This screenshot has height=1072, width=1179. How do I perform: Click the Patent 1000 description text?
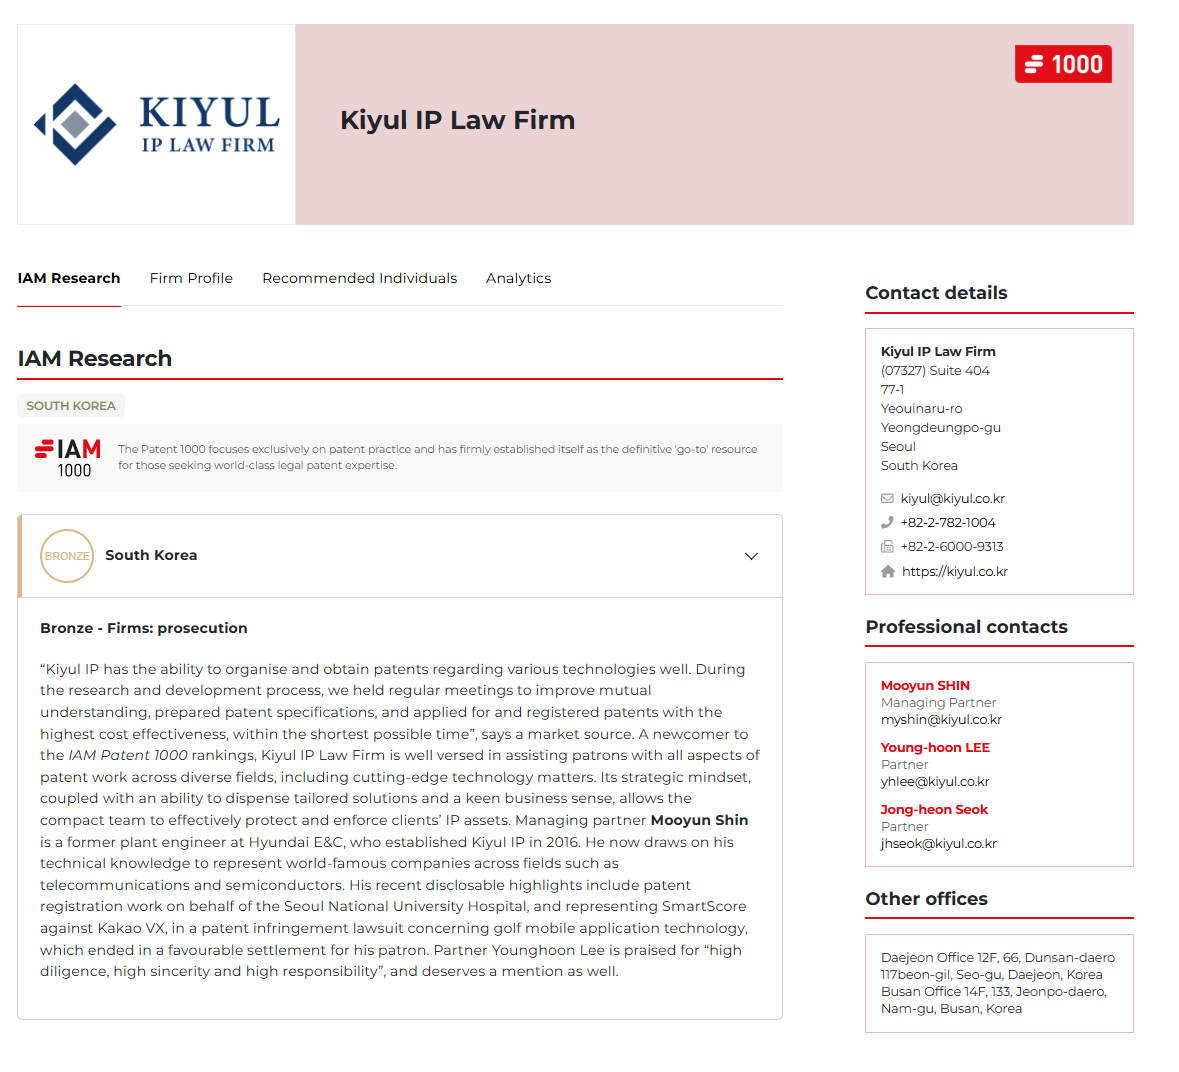tap(438, 457)
